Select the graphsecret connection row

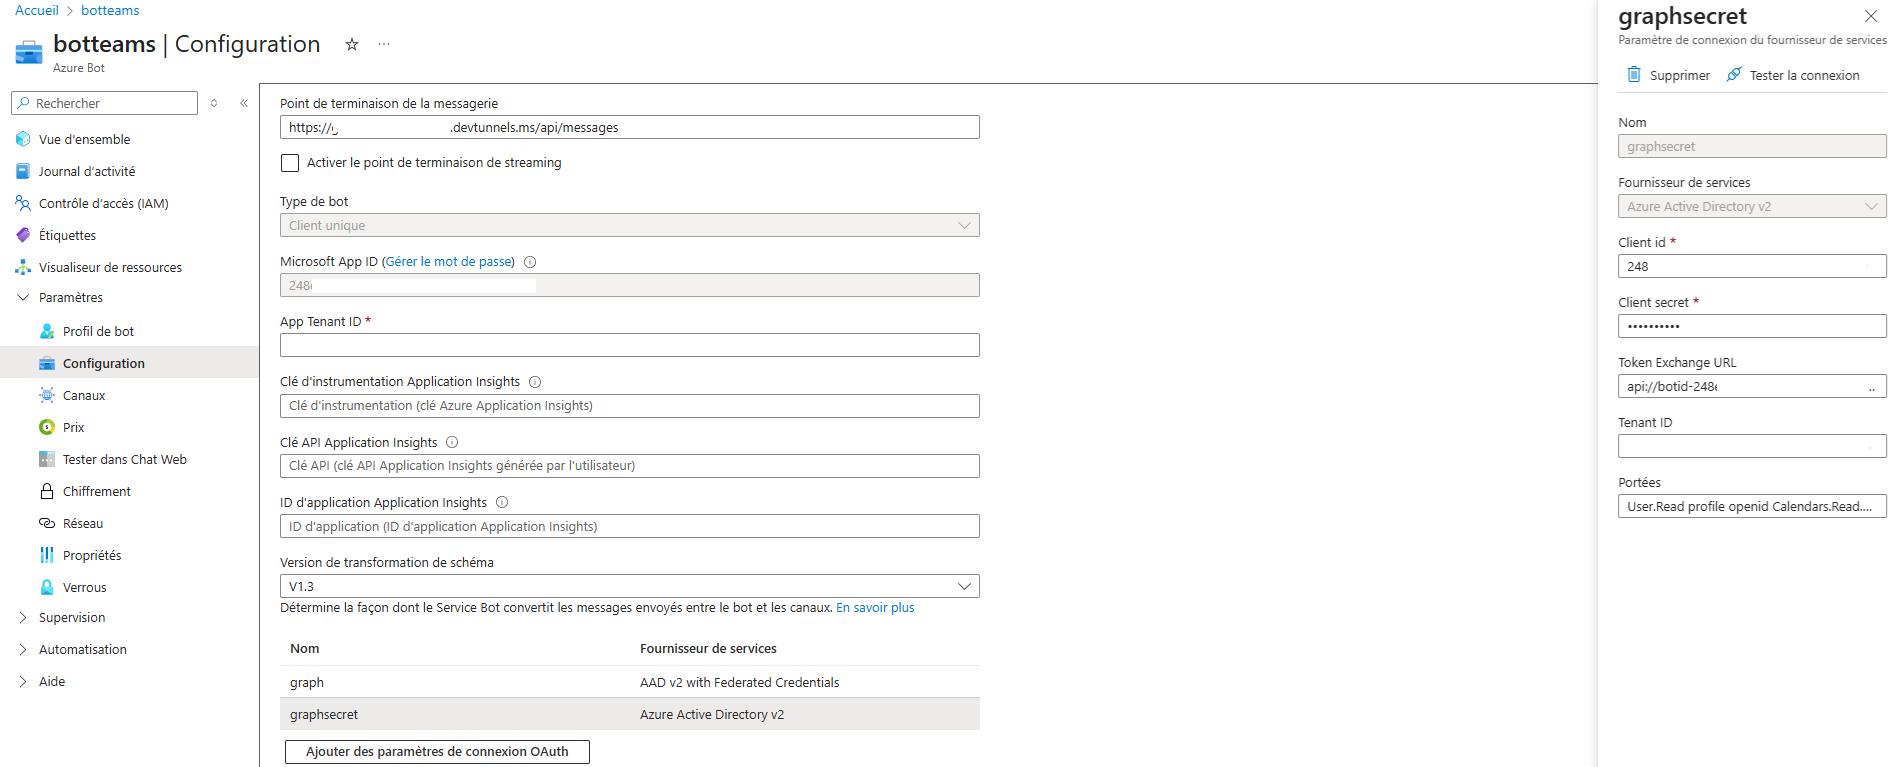pos(630,714)
